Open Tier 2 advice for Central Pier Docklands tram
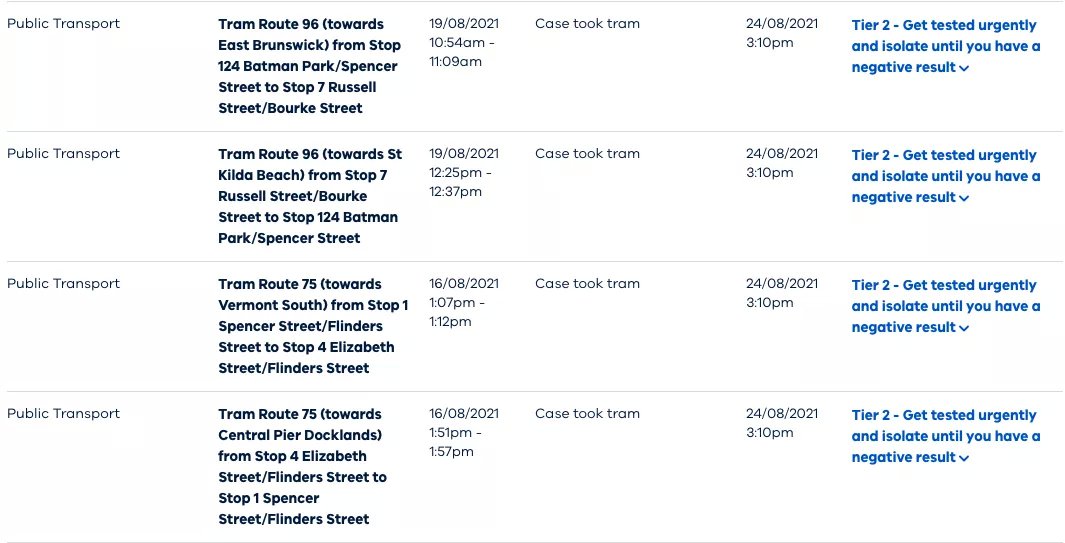Screen dimensions: 1065x543 tap(945, 436)
